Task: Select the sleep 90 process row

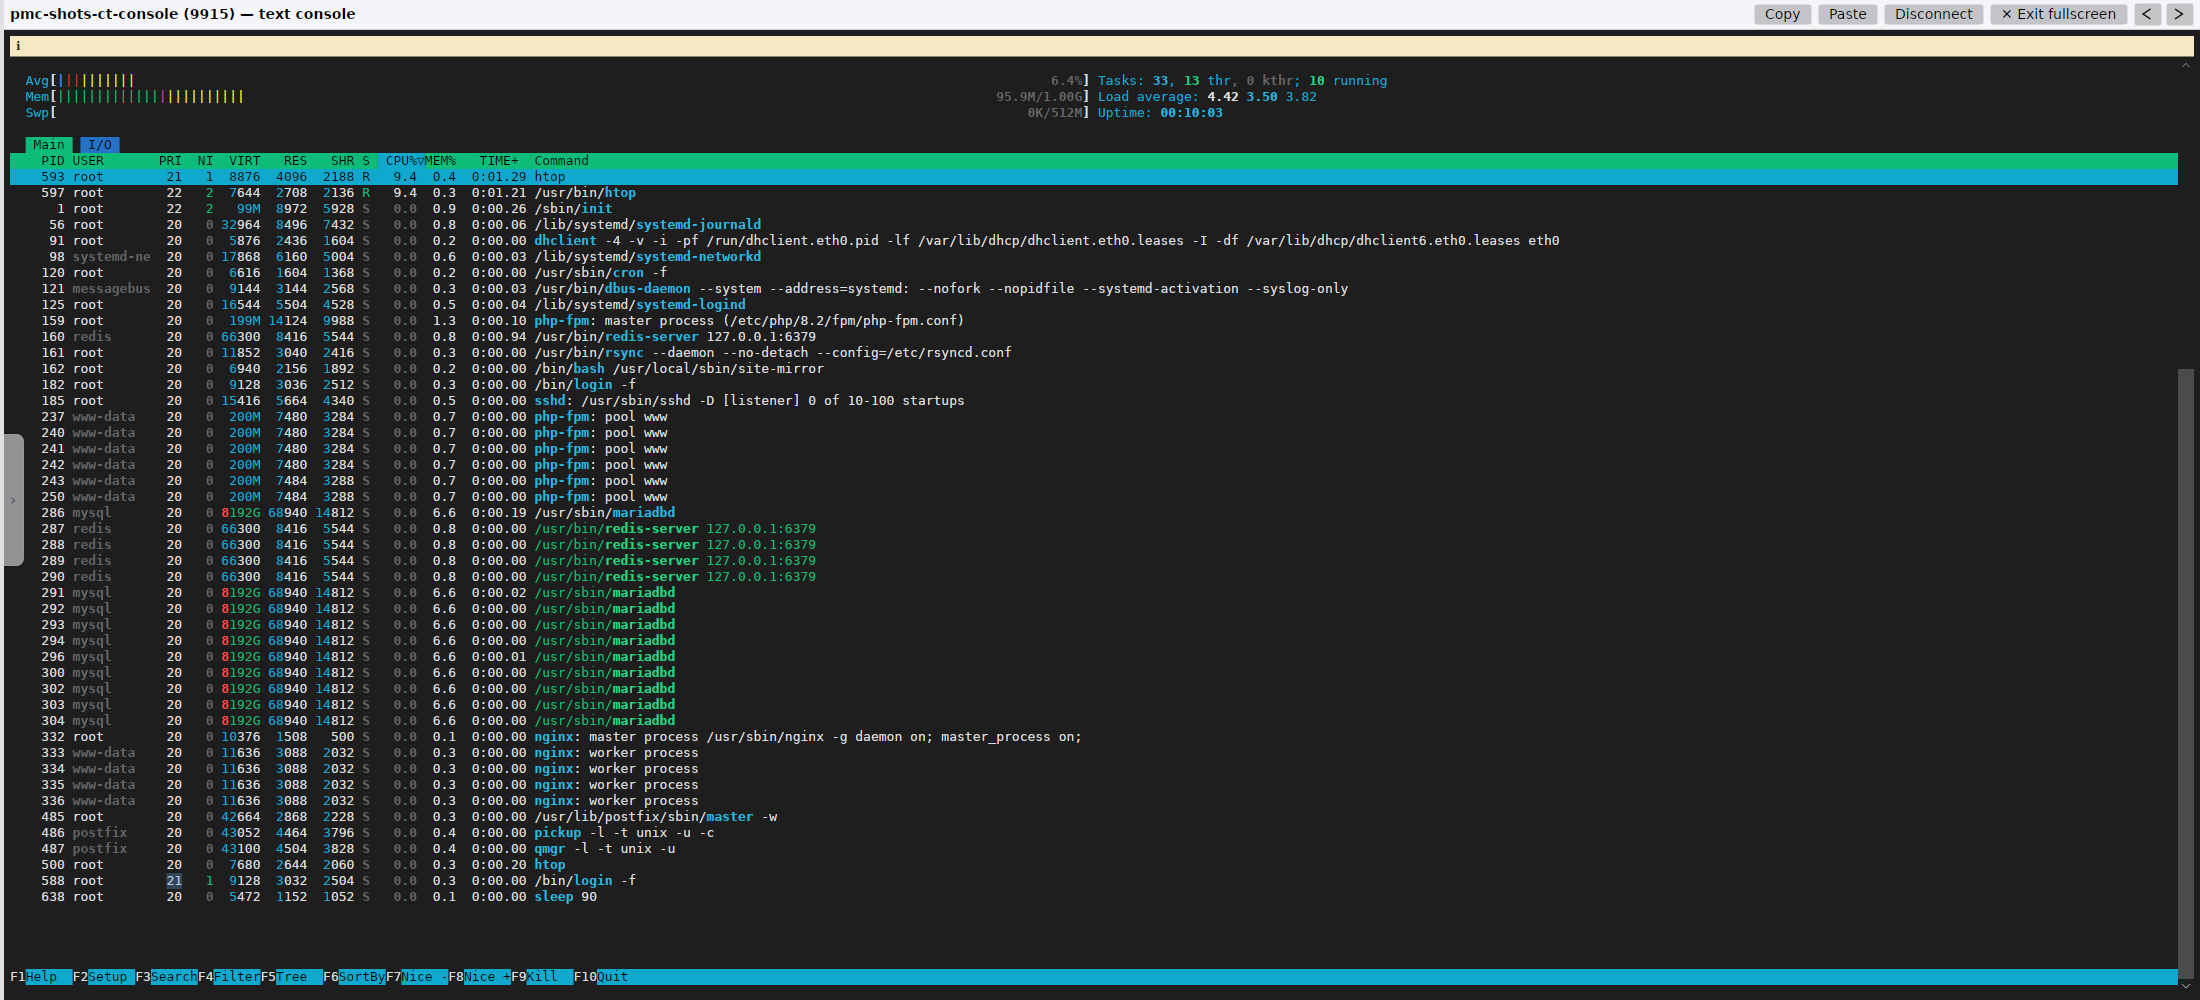Action: pyautogui.click(x=1094, y=897)
